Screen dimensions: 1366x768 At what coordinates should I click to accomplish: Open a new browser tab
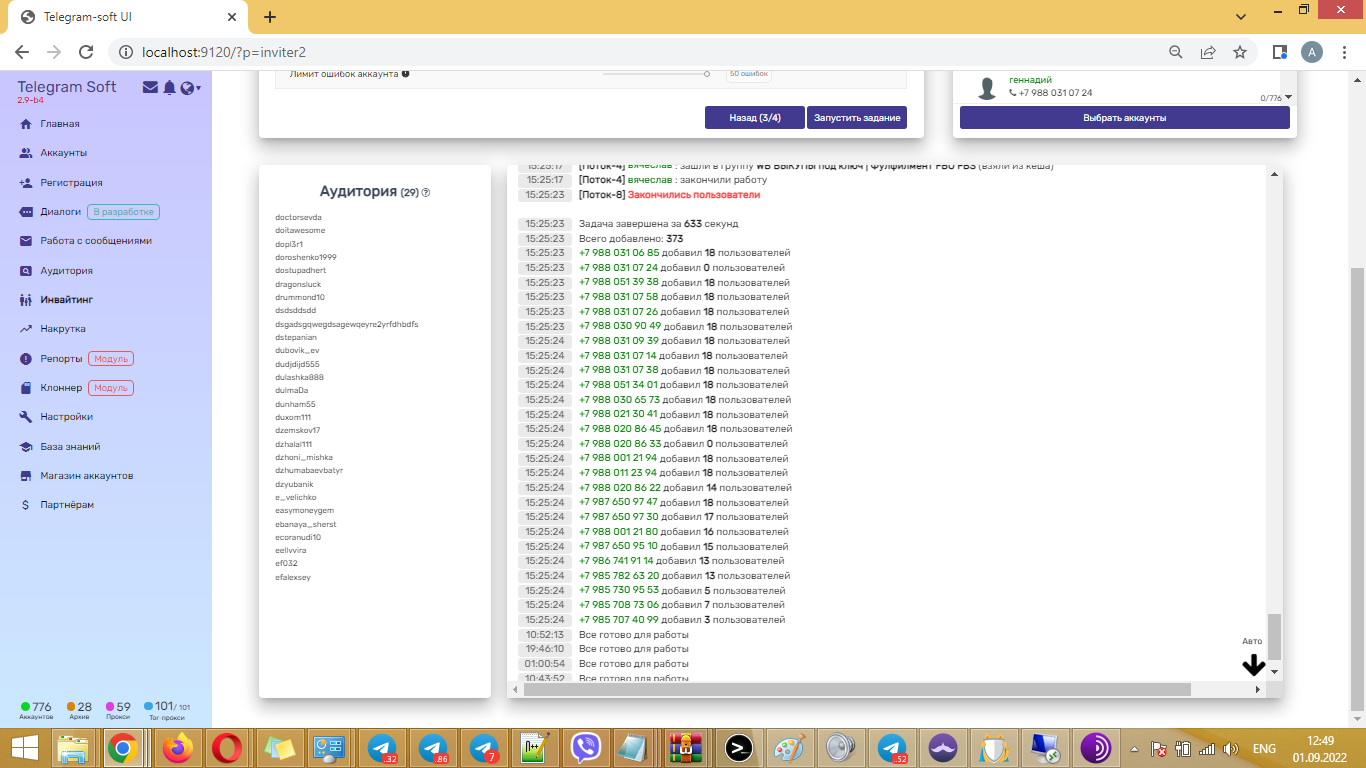(x=270, y=17)
